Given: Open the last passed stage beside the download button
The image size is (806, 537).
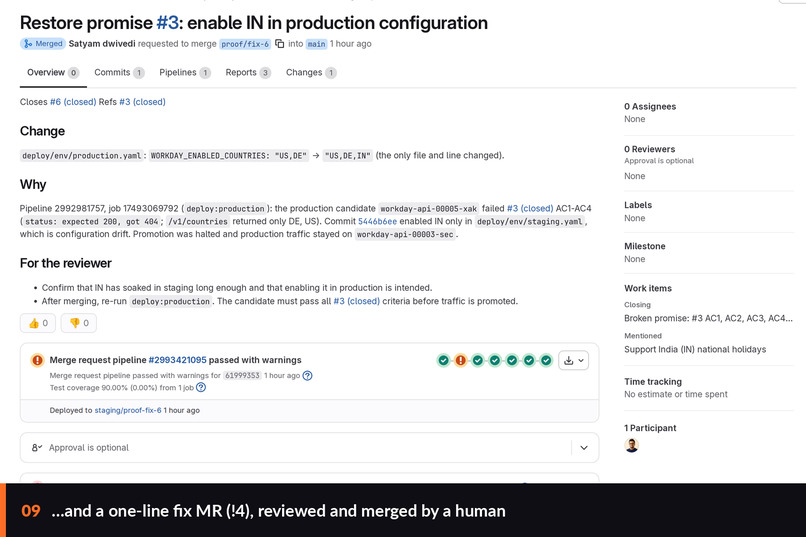Looking at the screenshot, I should click(x=546, y=360).
